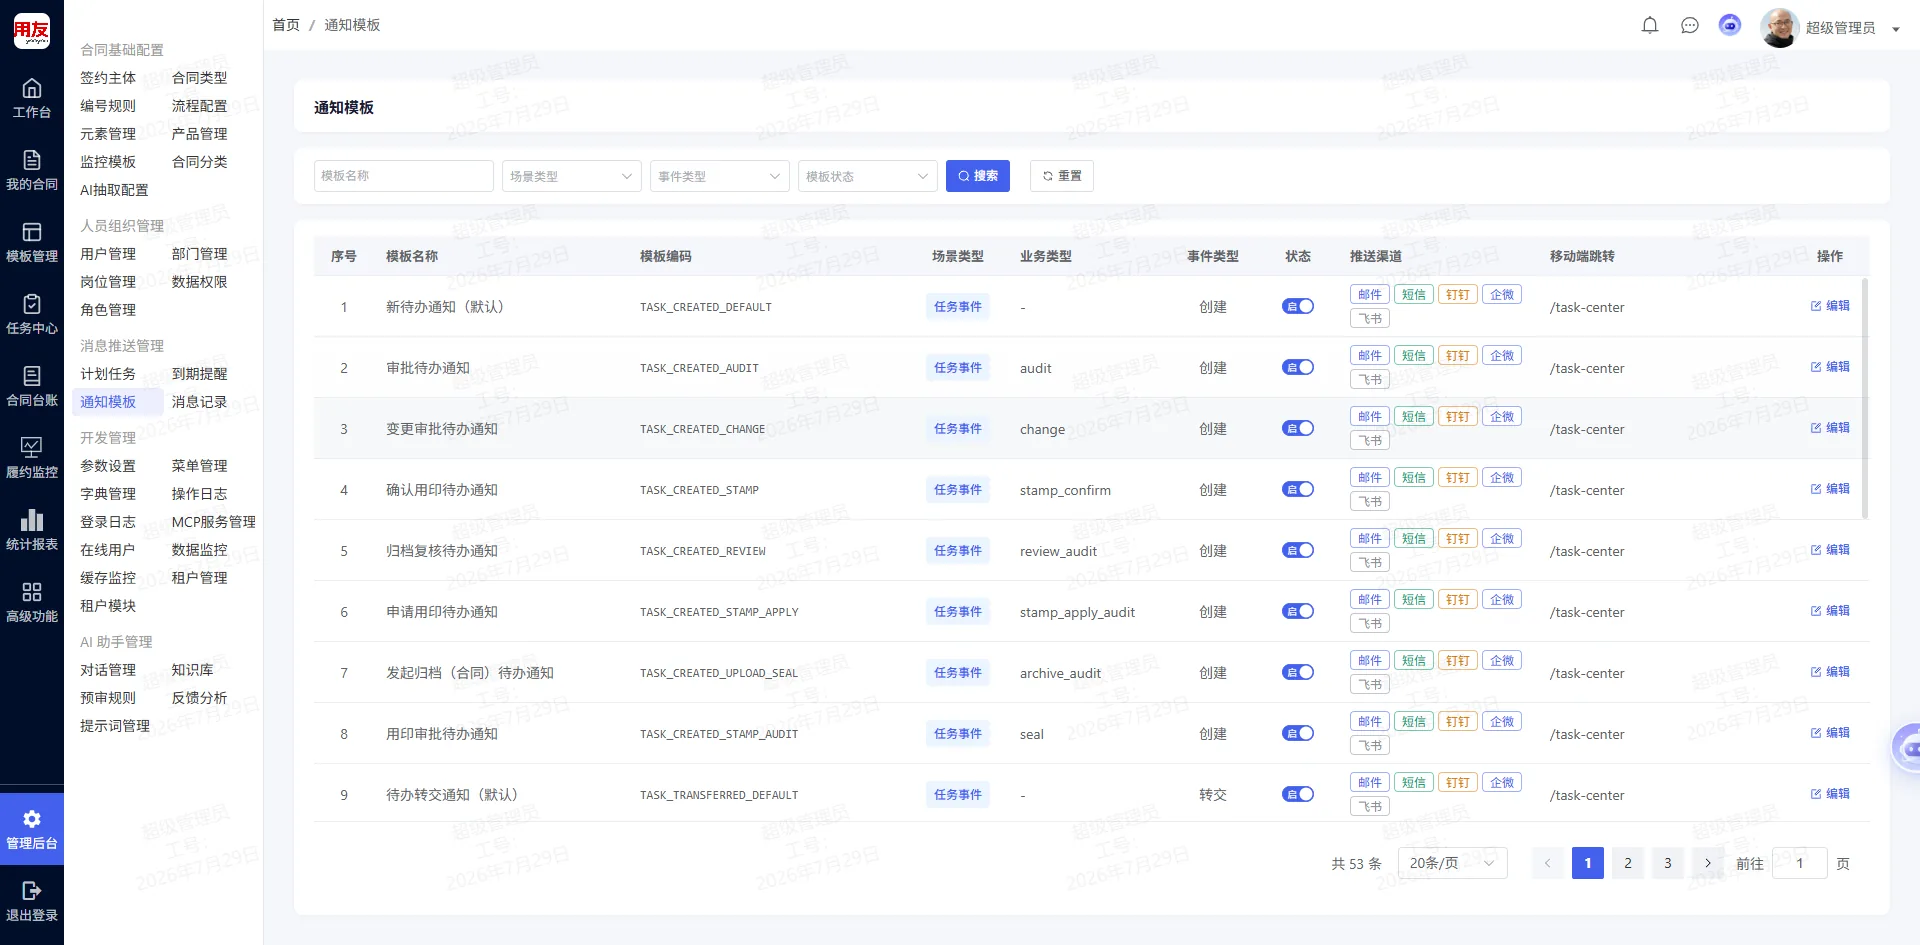Toggle status switch for 归档复核待办通知

coord(1298,551)
